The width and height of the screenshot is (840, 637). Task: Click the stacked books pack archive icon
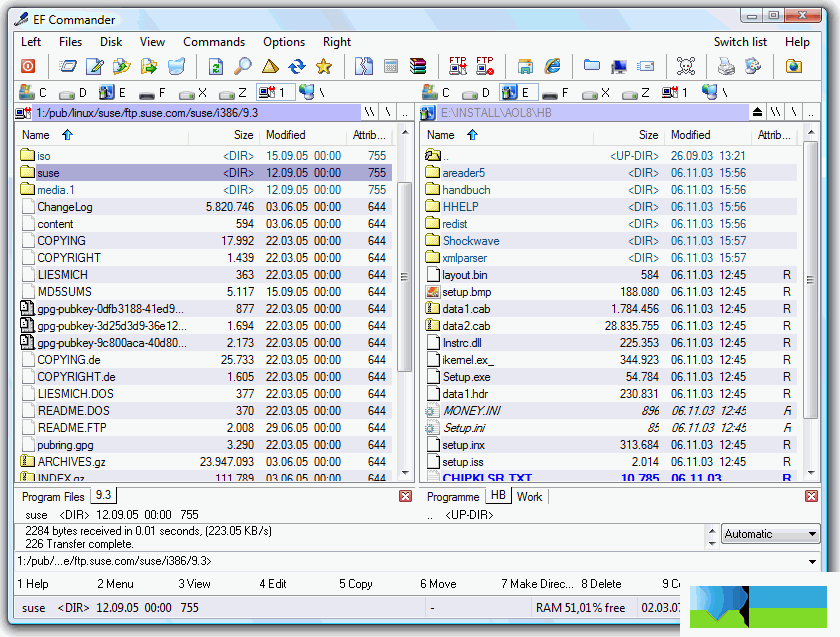[x=418, y=66]
